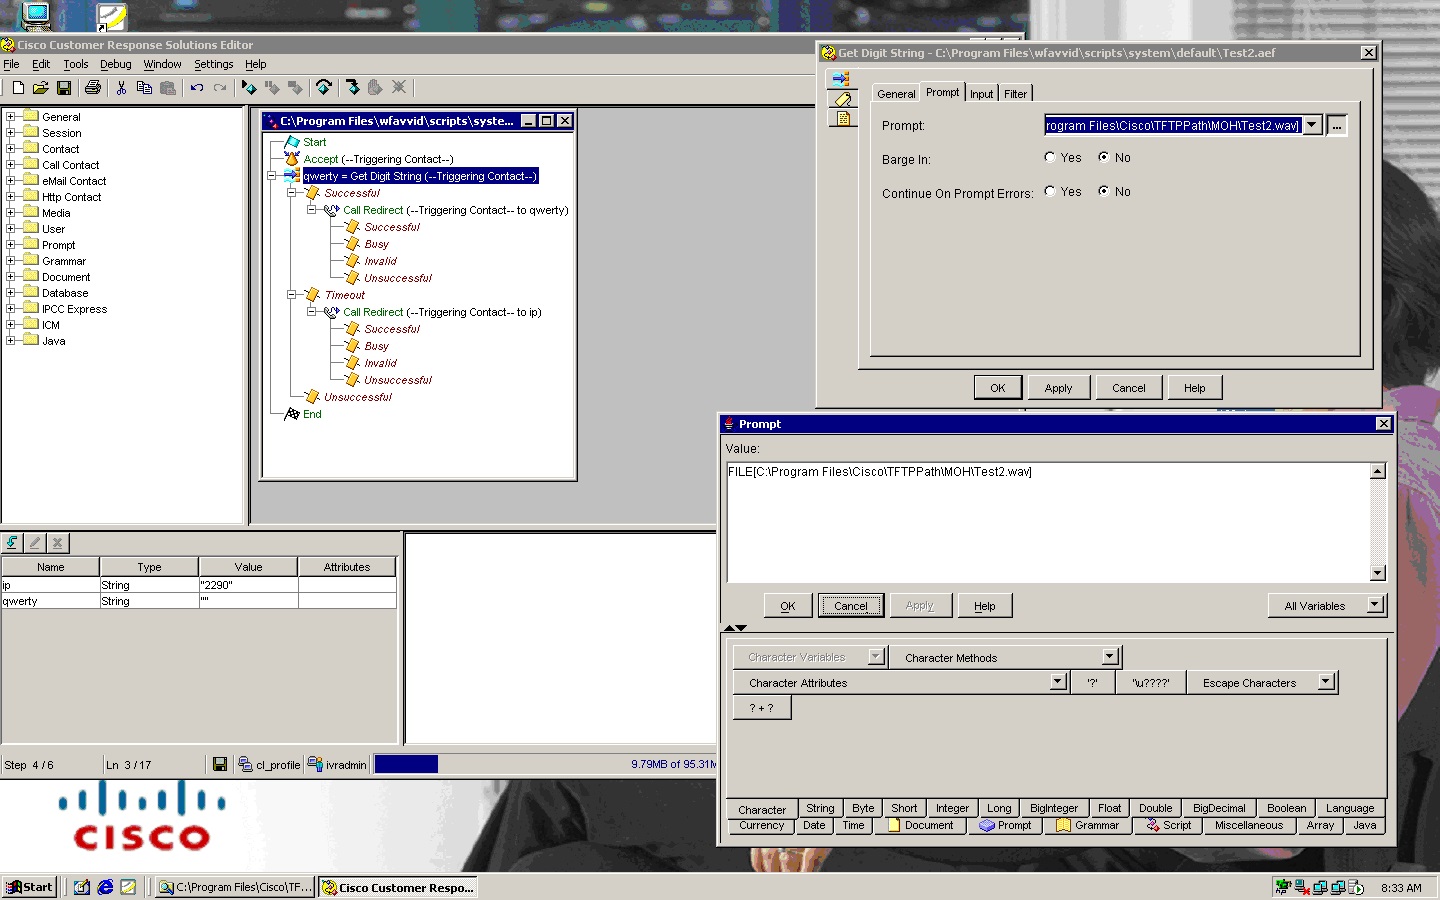Image resolution: width=1440 pixels, height=900 pixels.
Task: Click the New script toolbar icon
Action: (18, 88)
